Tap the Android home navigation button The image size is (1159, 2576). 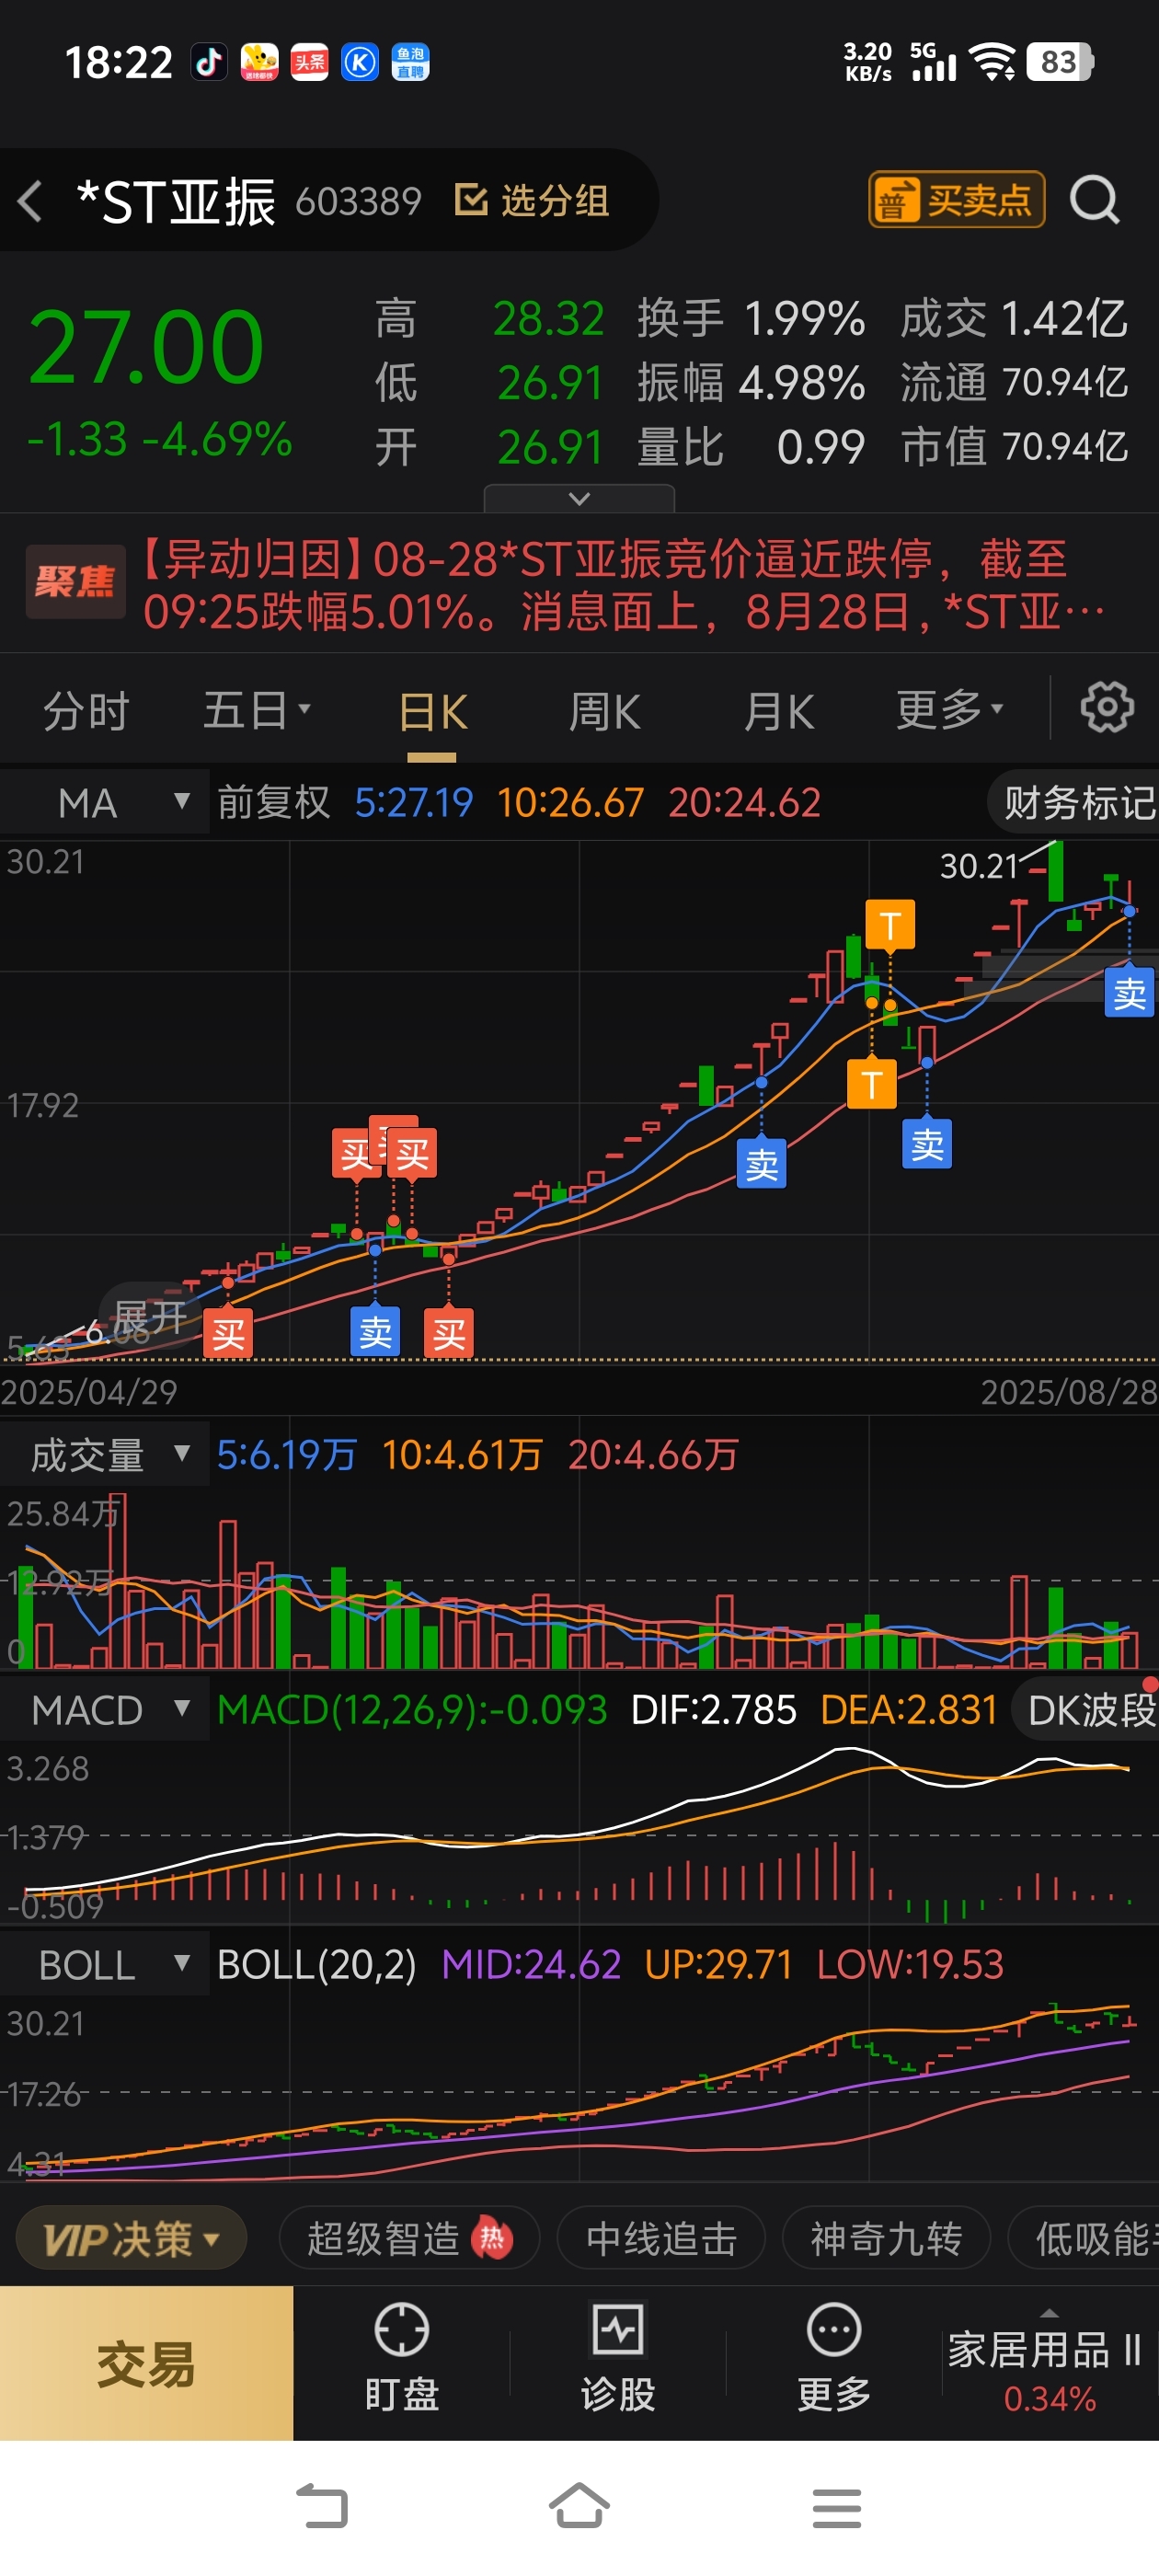pos(579,2506)
